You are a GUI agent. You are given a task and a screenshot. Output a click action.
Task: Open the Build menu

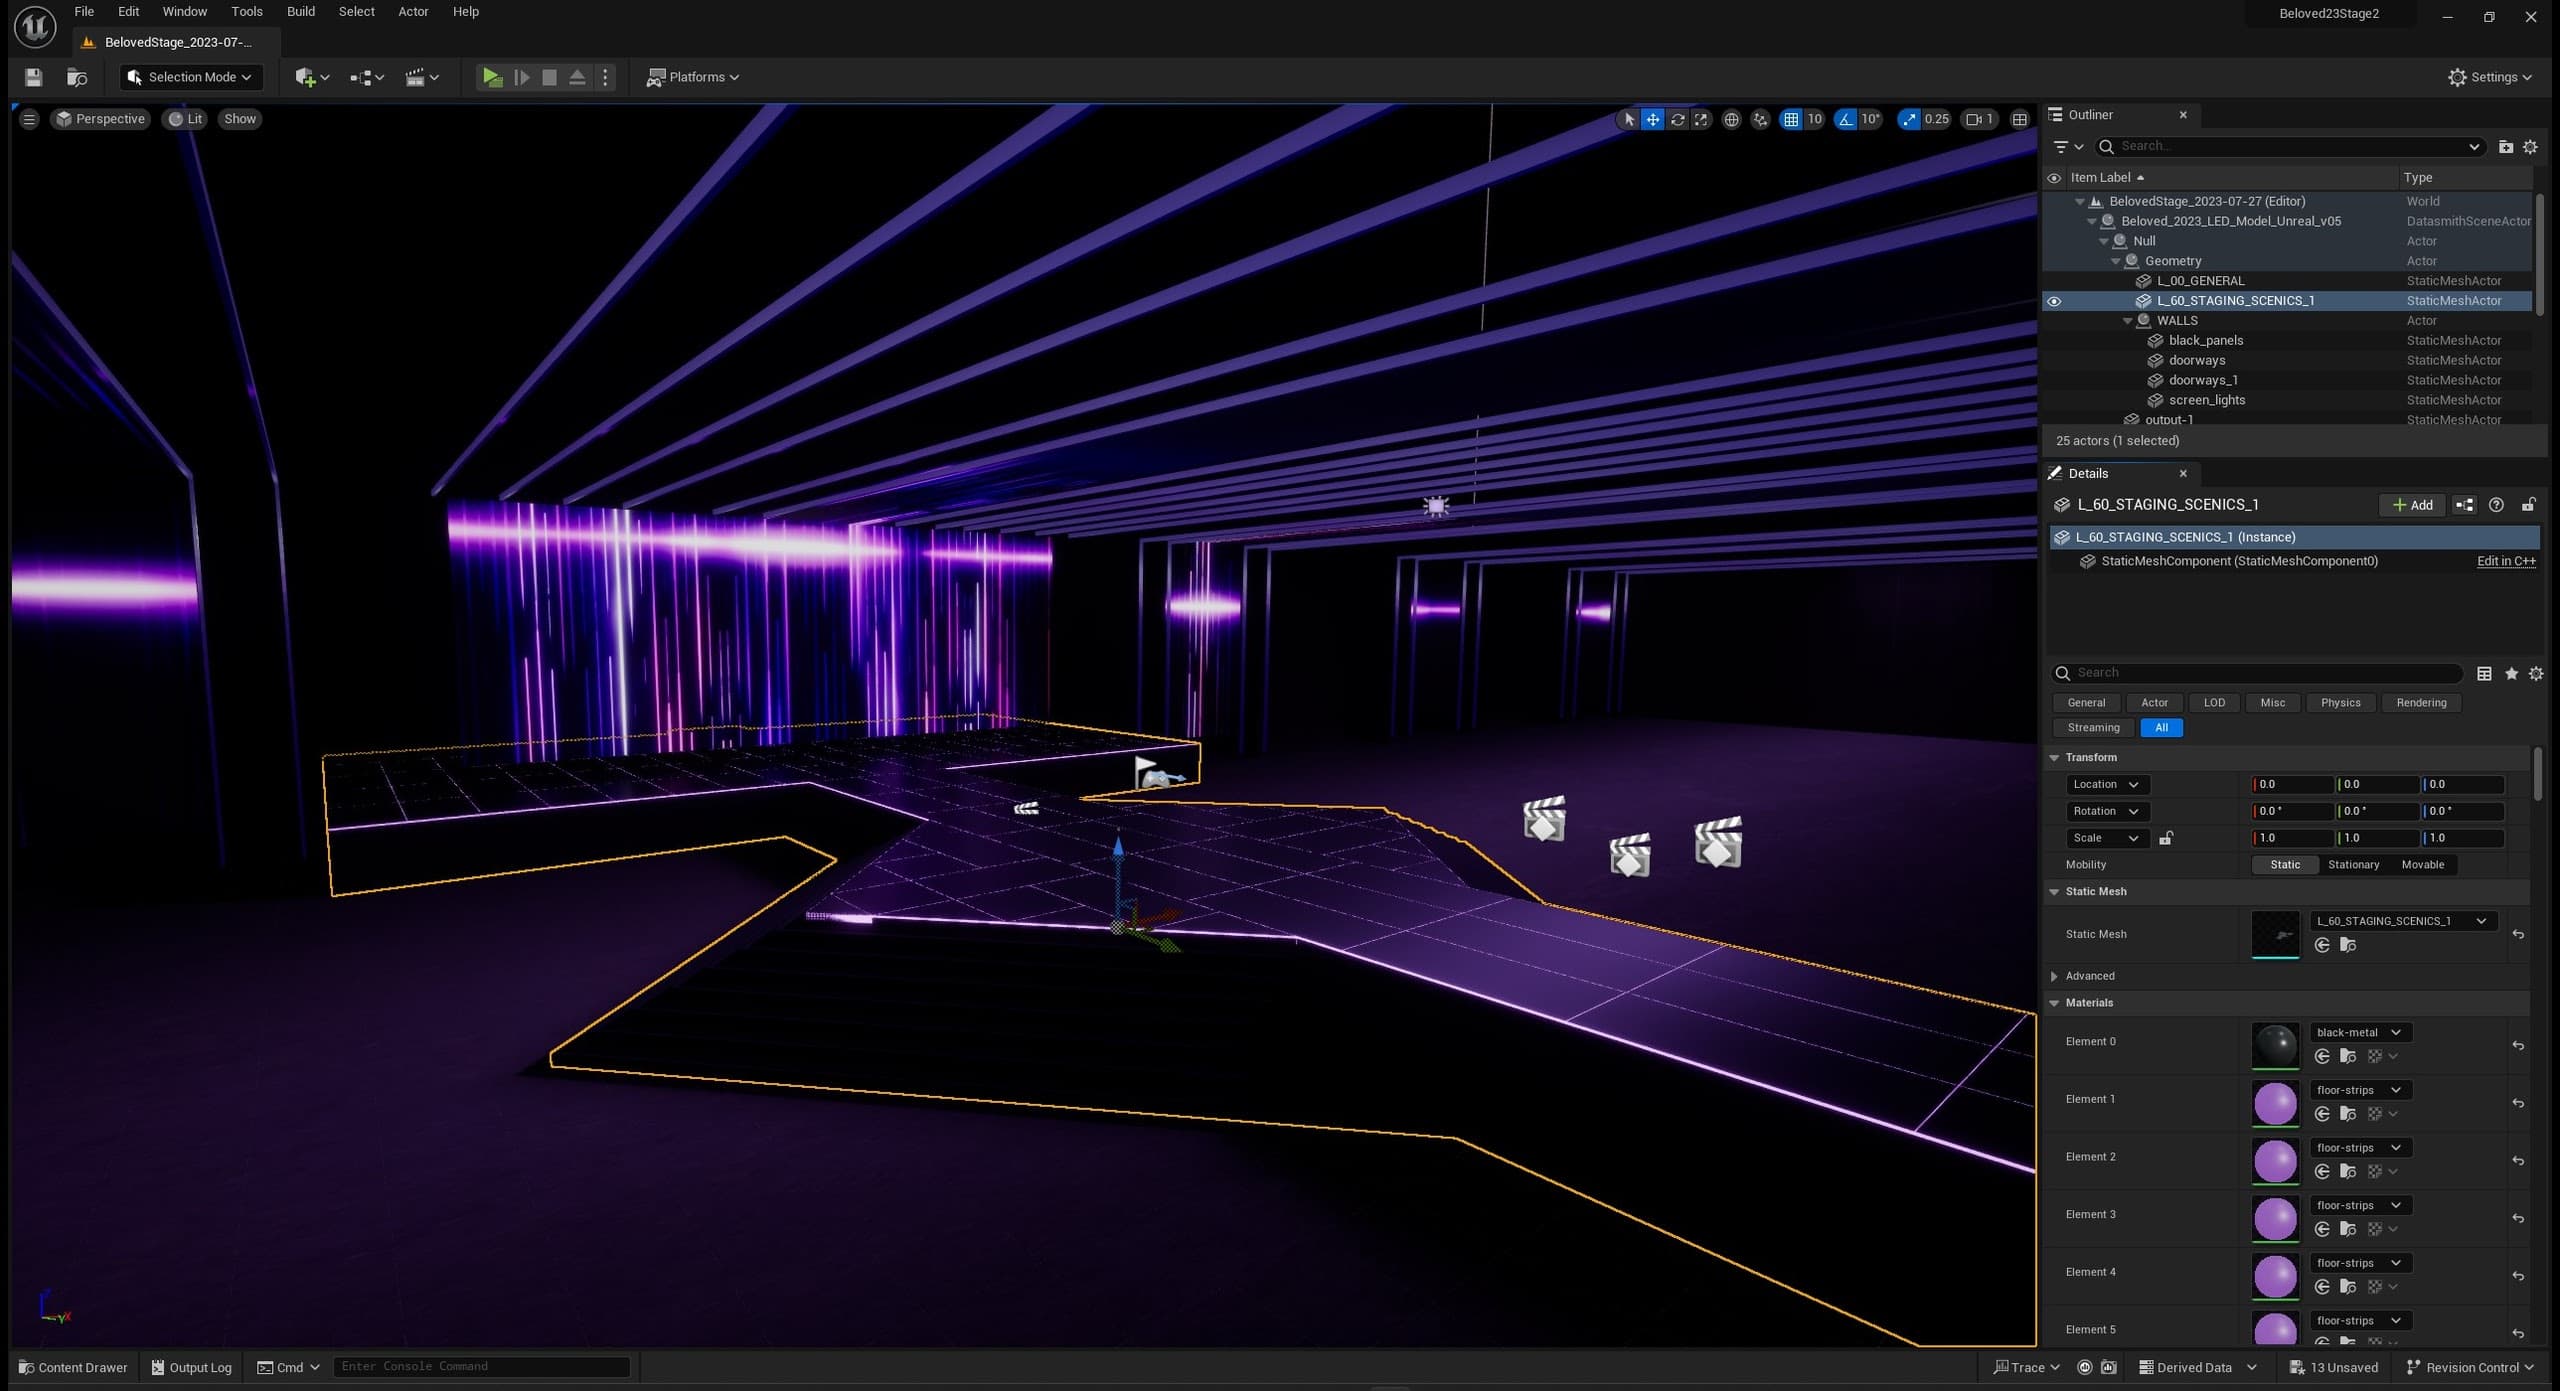point(300,12)
